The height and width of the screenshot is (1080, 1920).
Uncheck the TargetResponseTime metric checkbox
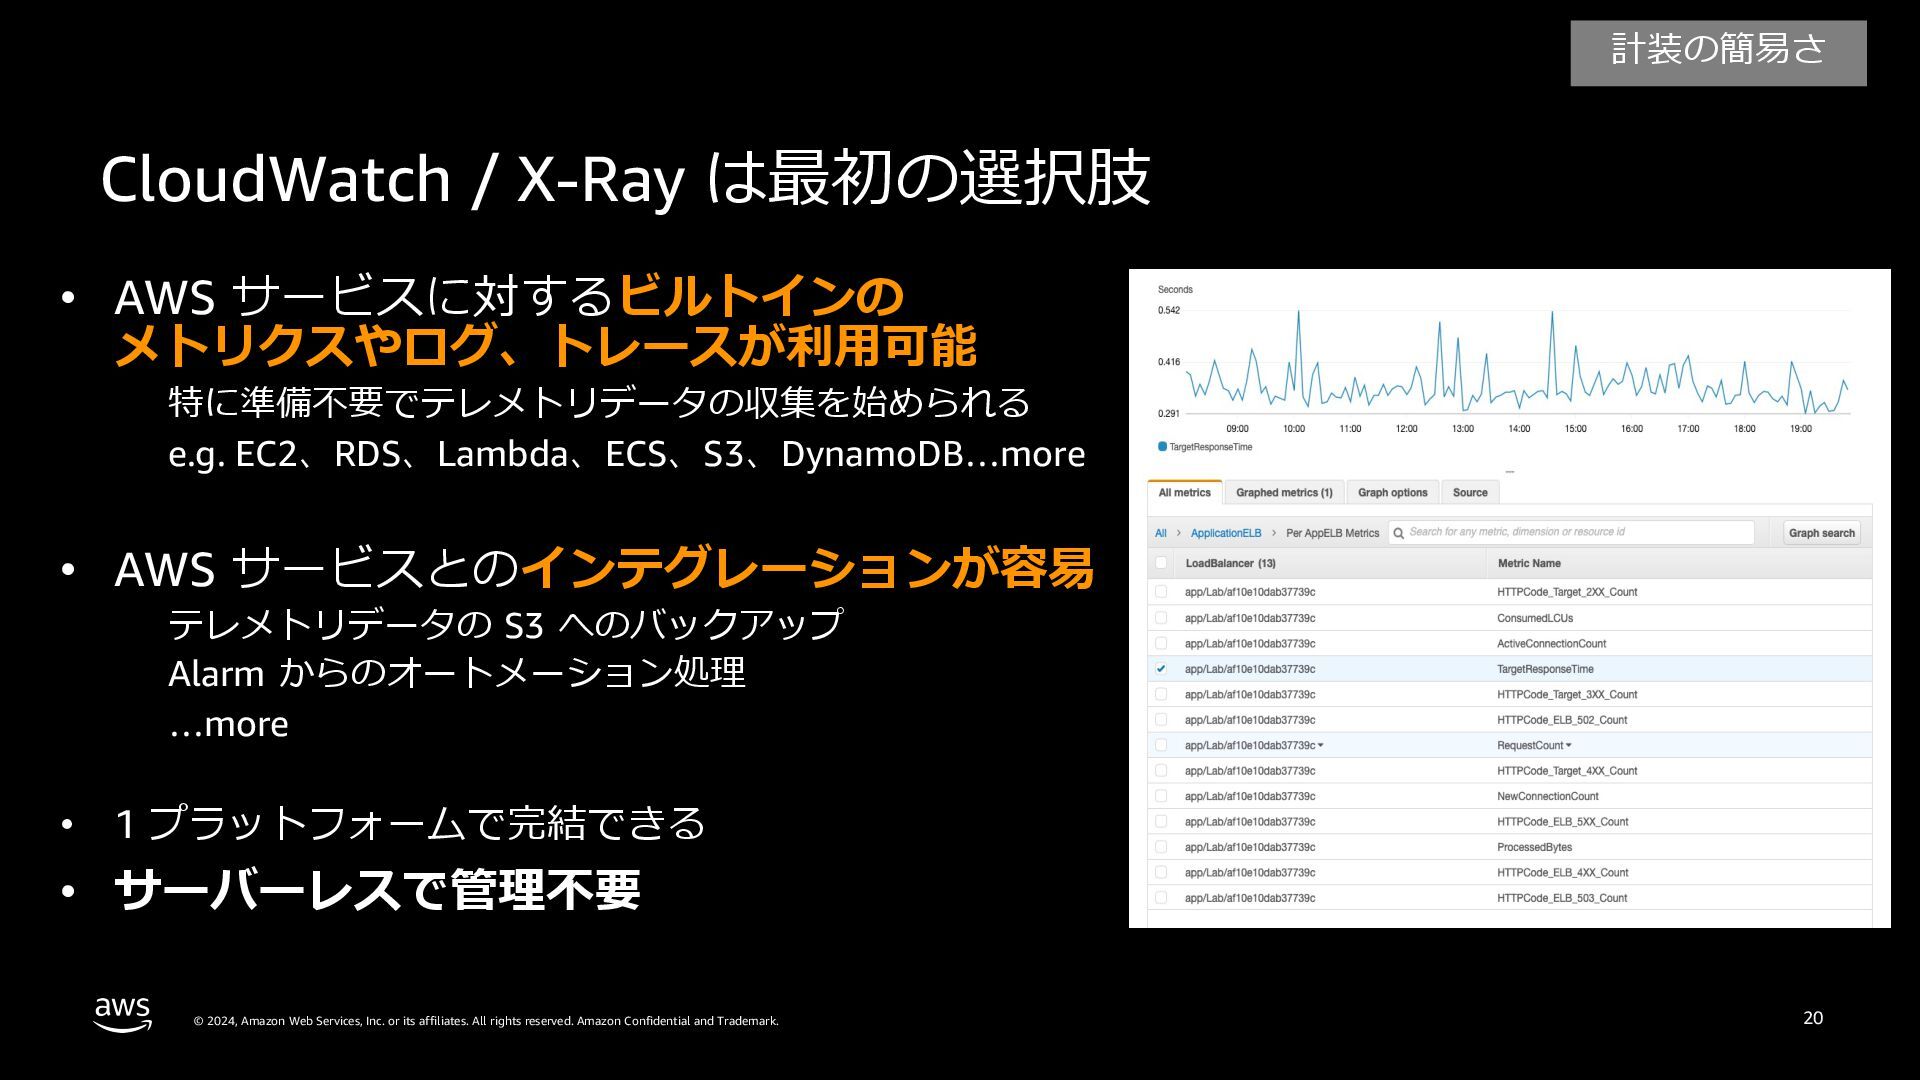tap(1161, 669)
